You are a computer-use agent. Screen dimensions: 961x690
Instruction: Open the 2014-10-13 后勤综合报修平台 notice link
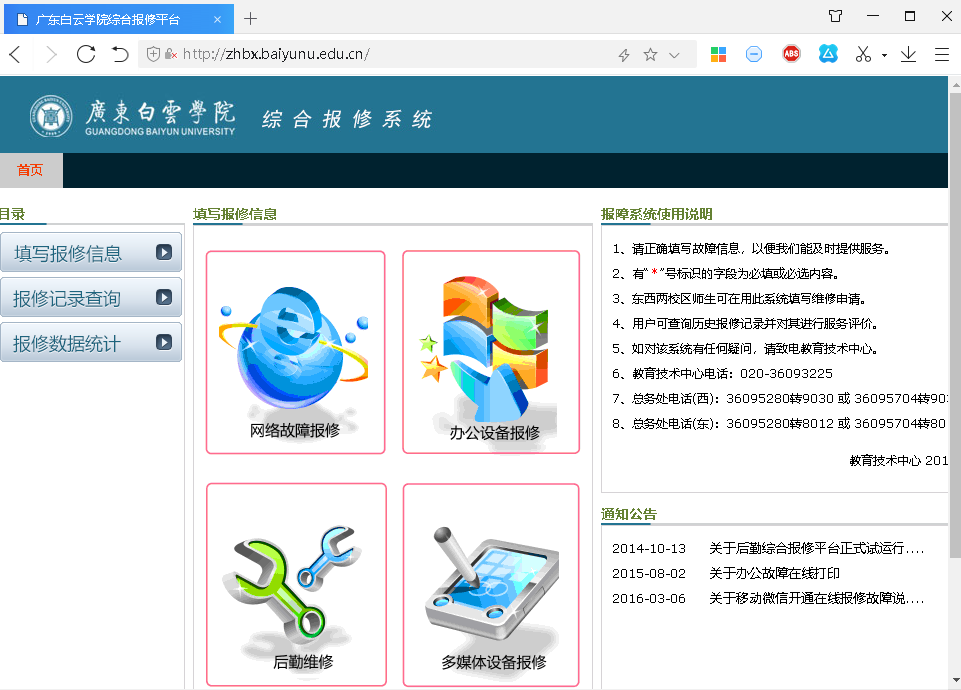[816, 548]
